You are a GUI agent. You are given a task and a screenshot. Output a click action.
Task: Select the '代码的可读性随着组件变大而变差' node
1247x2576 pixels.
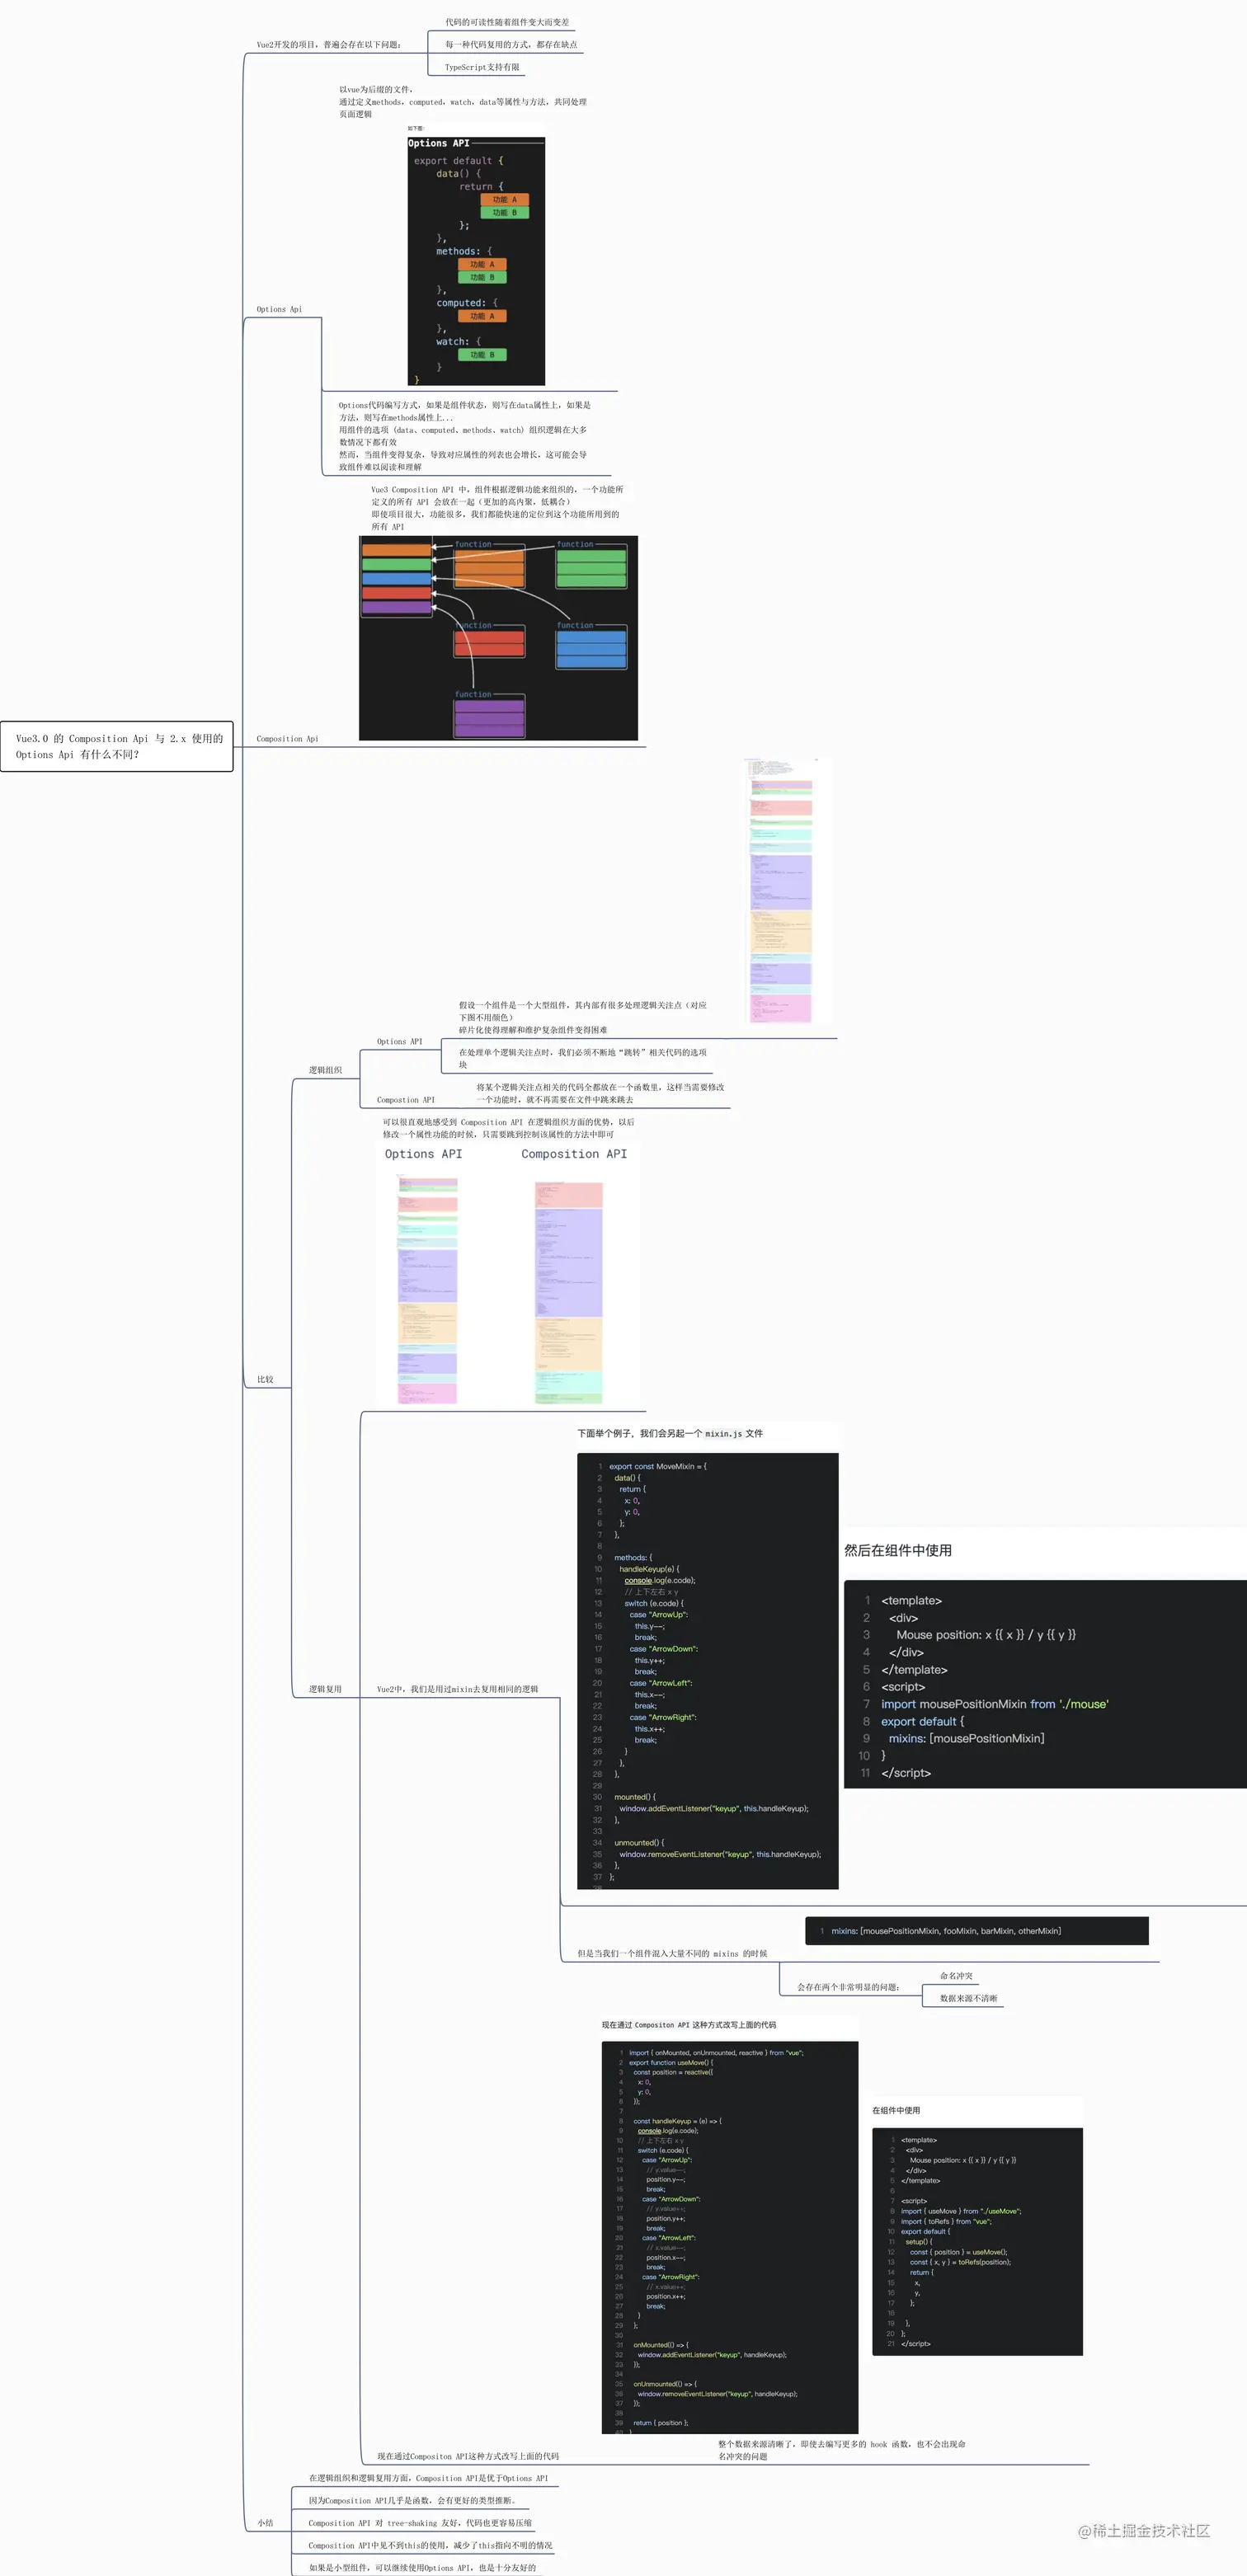pos(507,22)
